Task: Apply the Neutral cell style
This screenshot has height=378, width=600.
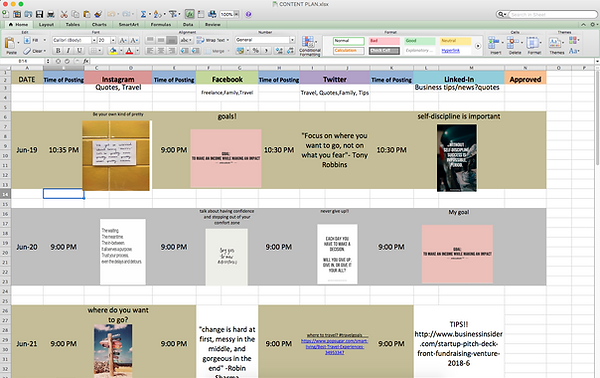Action: 455,41
